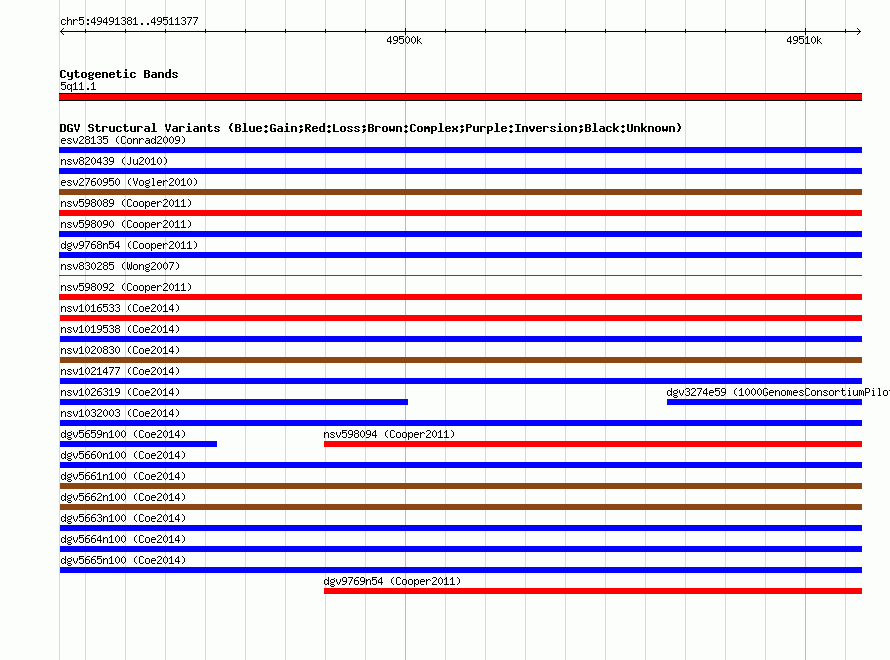Viewport: 890px width, 660px height.
Task: Open variant nsv598092 (Cooper2011) label
Action: (x=126, y=287)
